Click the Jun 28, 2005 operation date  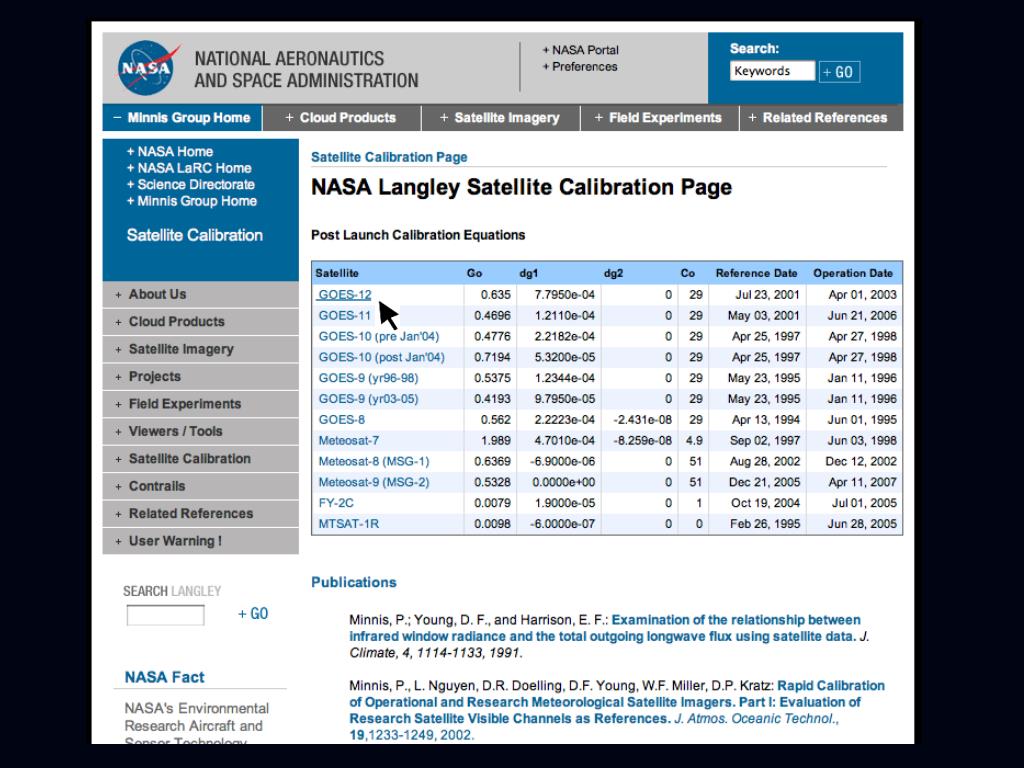862,524
